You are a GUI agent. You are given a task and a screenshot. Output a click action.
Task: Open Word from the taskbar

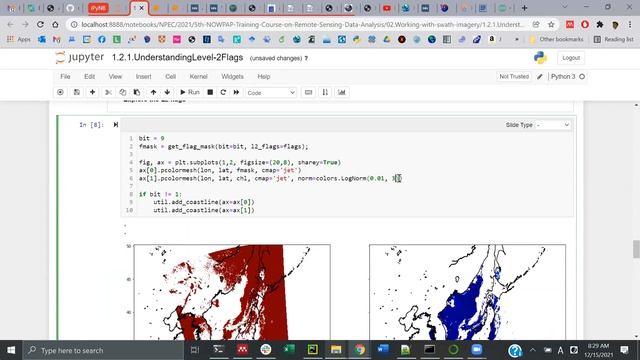[383, 350]
